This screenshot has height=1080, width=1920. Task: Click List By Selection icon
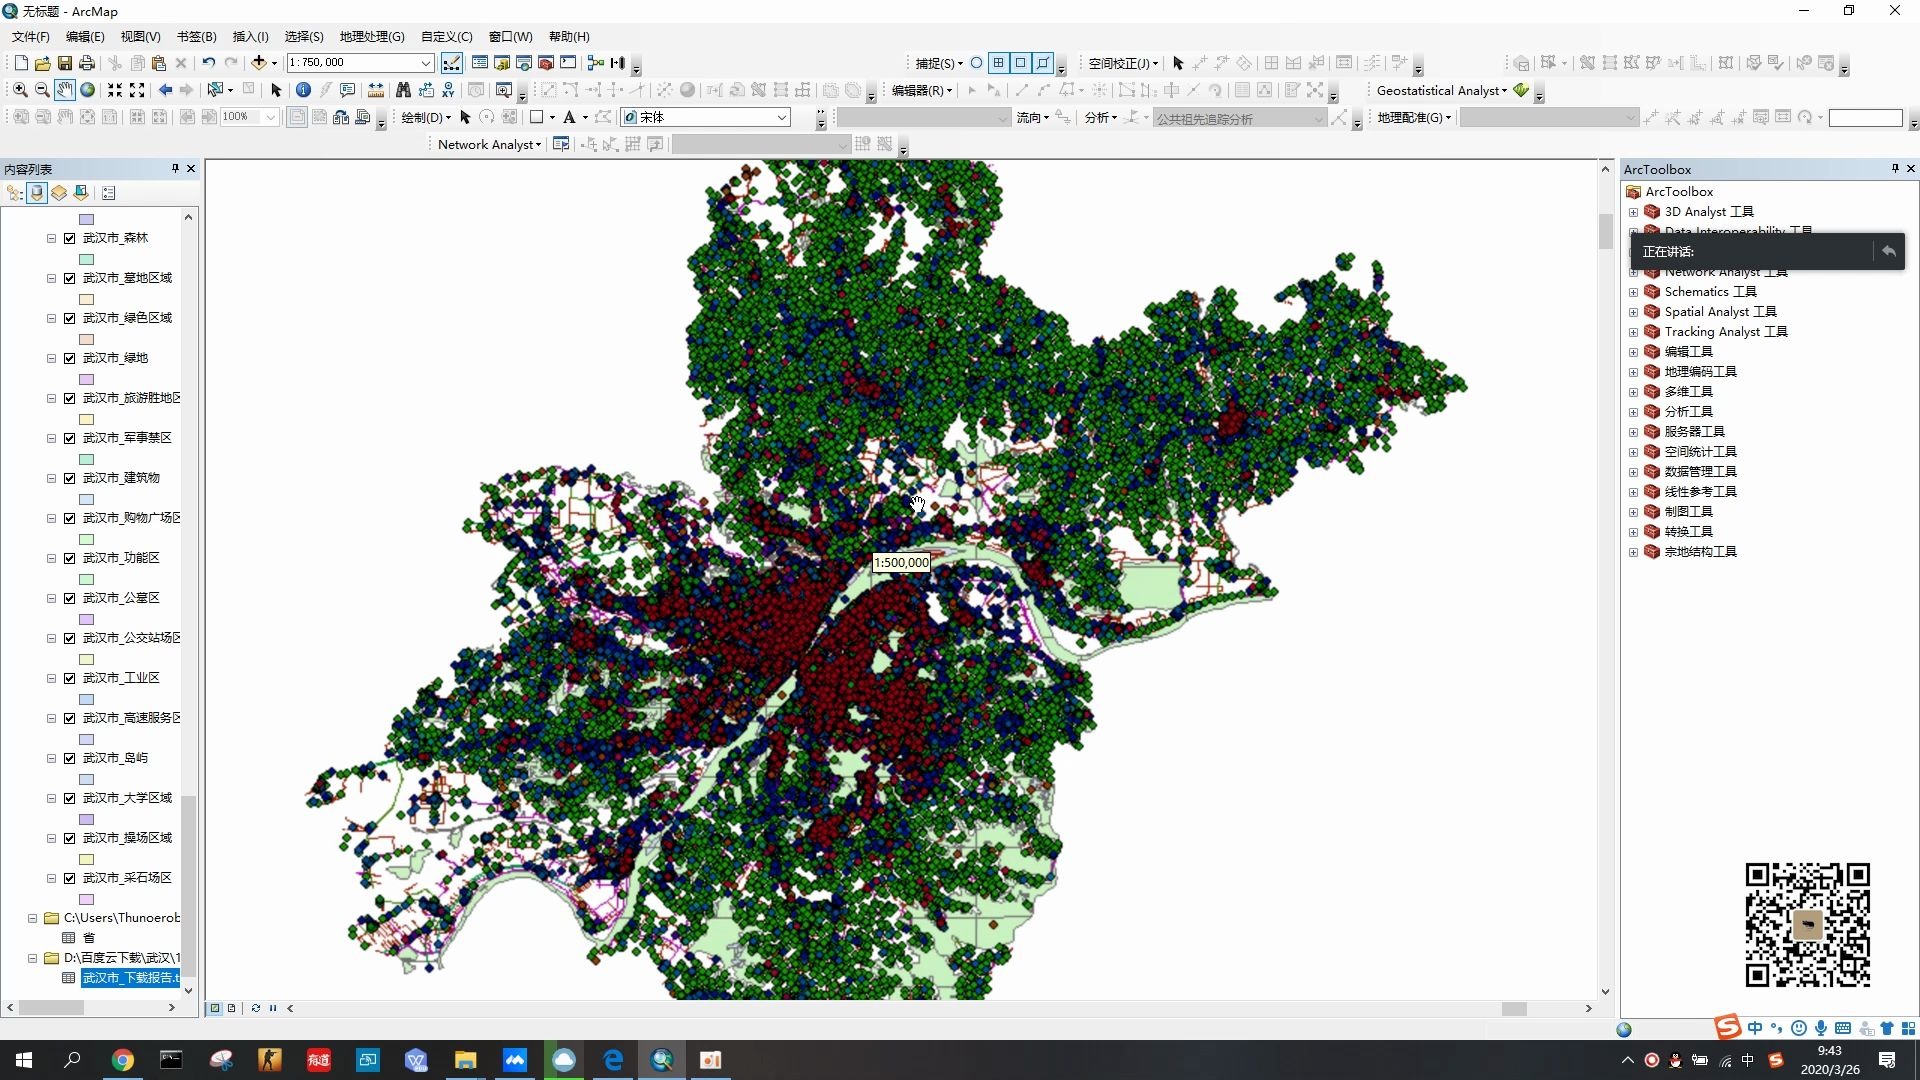click(x=81, y=193)
